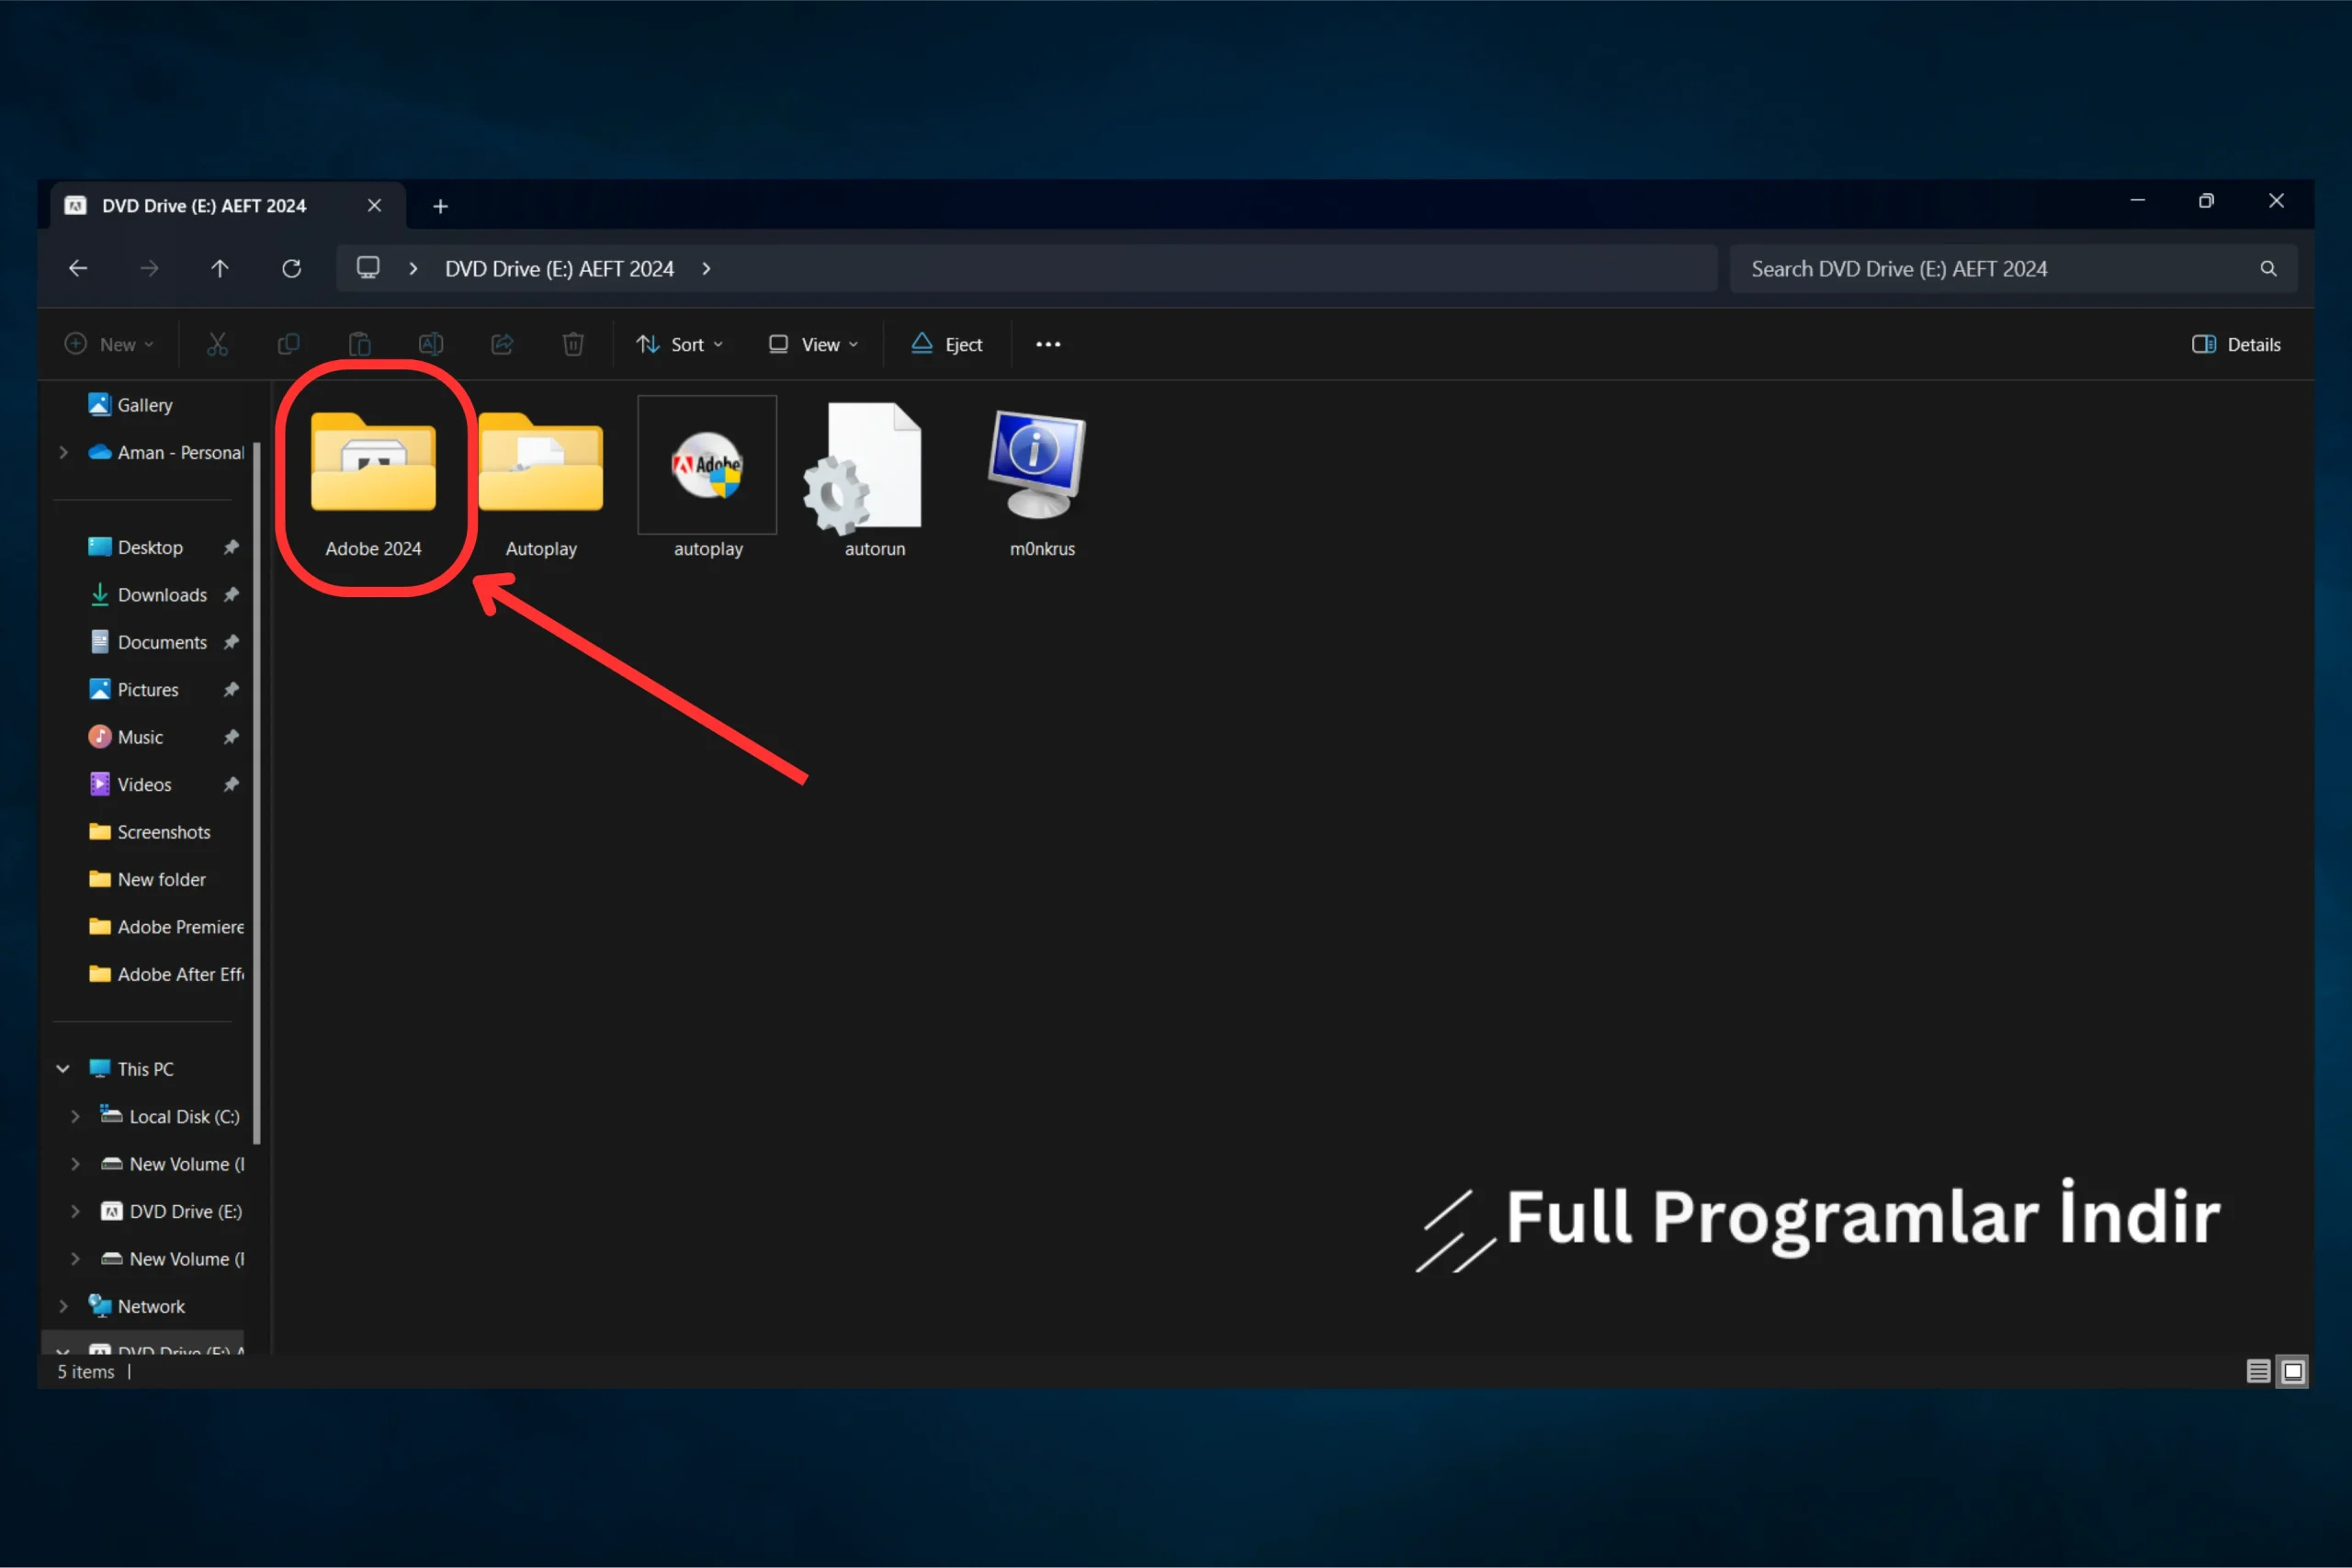Image resolution: width=2352 pixels, height=1568 pixels.
Task: Expand Local Disk (C:) node
Action: pyautogui.click(x=76, y=1116)
